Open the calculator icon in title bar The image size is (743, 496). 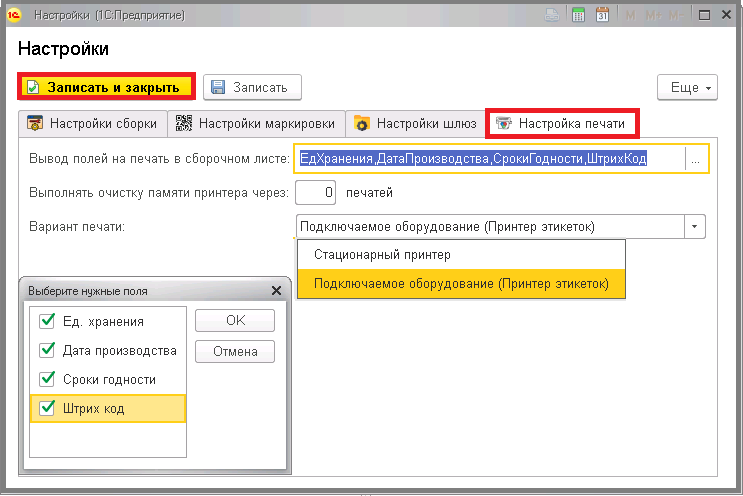tap(578, 15)
